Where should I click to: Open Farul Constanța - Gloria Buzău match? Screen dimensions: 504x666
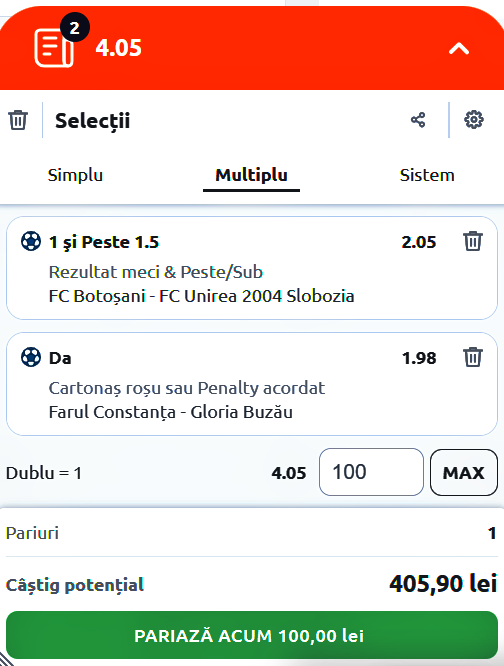171,412
